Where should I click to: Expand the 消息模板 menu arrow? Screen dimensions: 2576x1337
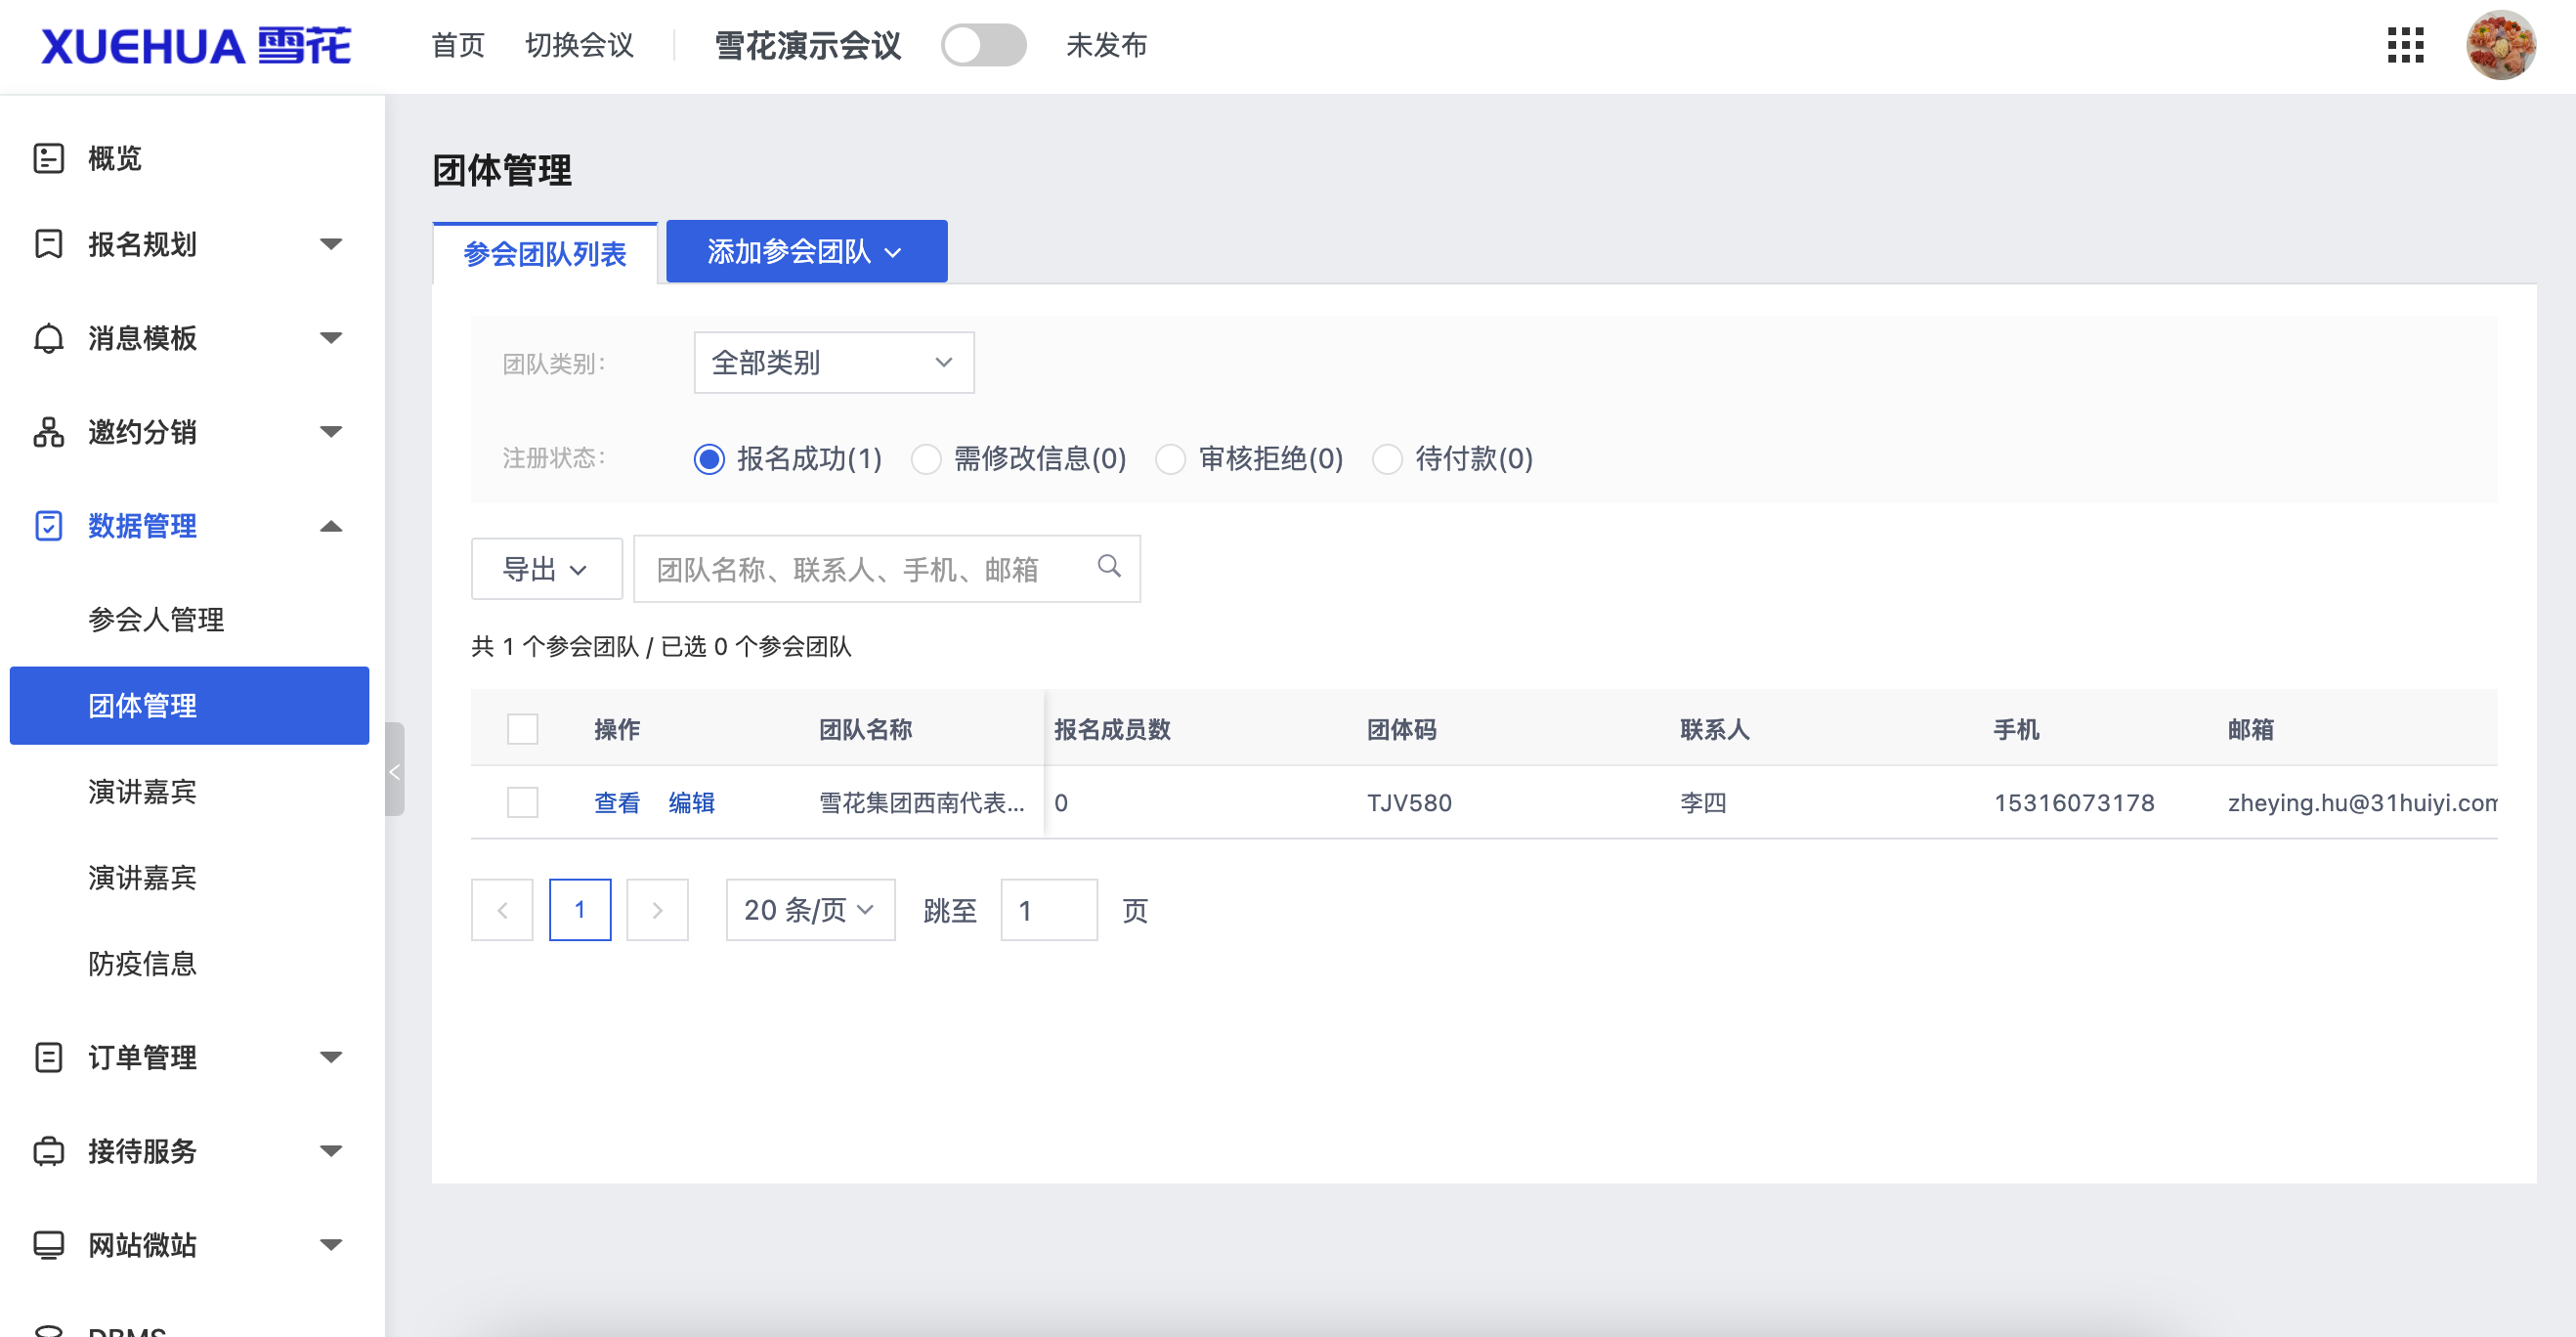pos(331,338)
